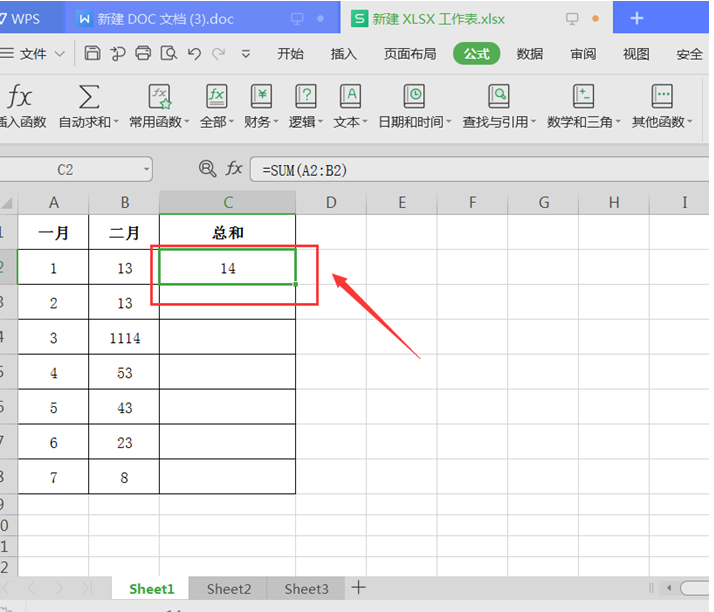Select the header cell 总和
Image resolution: width=714 pixels, height=612 pixels.
tap(228, 233)
